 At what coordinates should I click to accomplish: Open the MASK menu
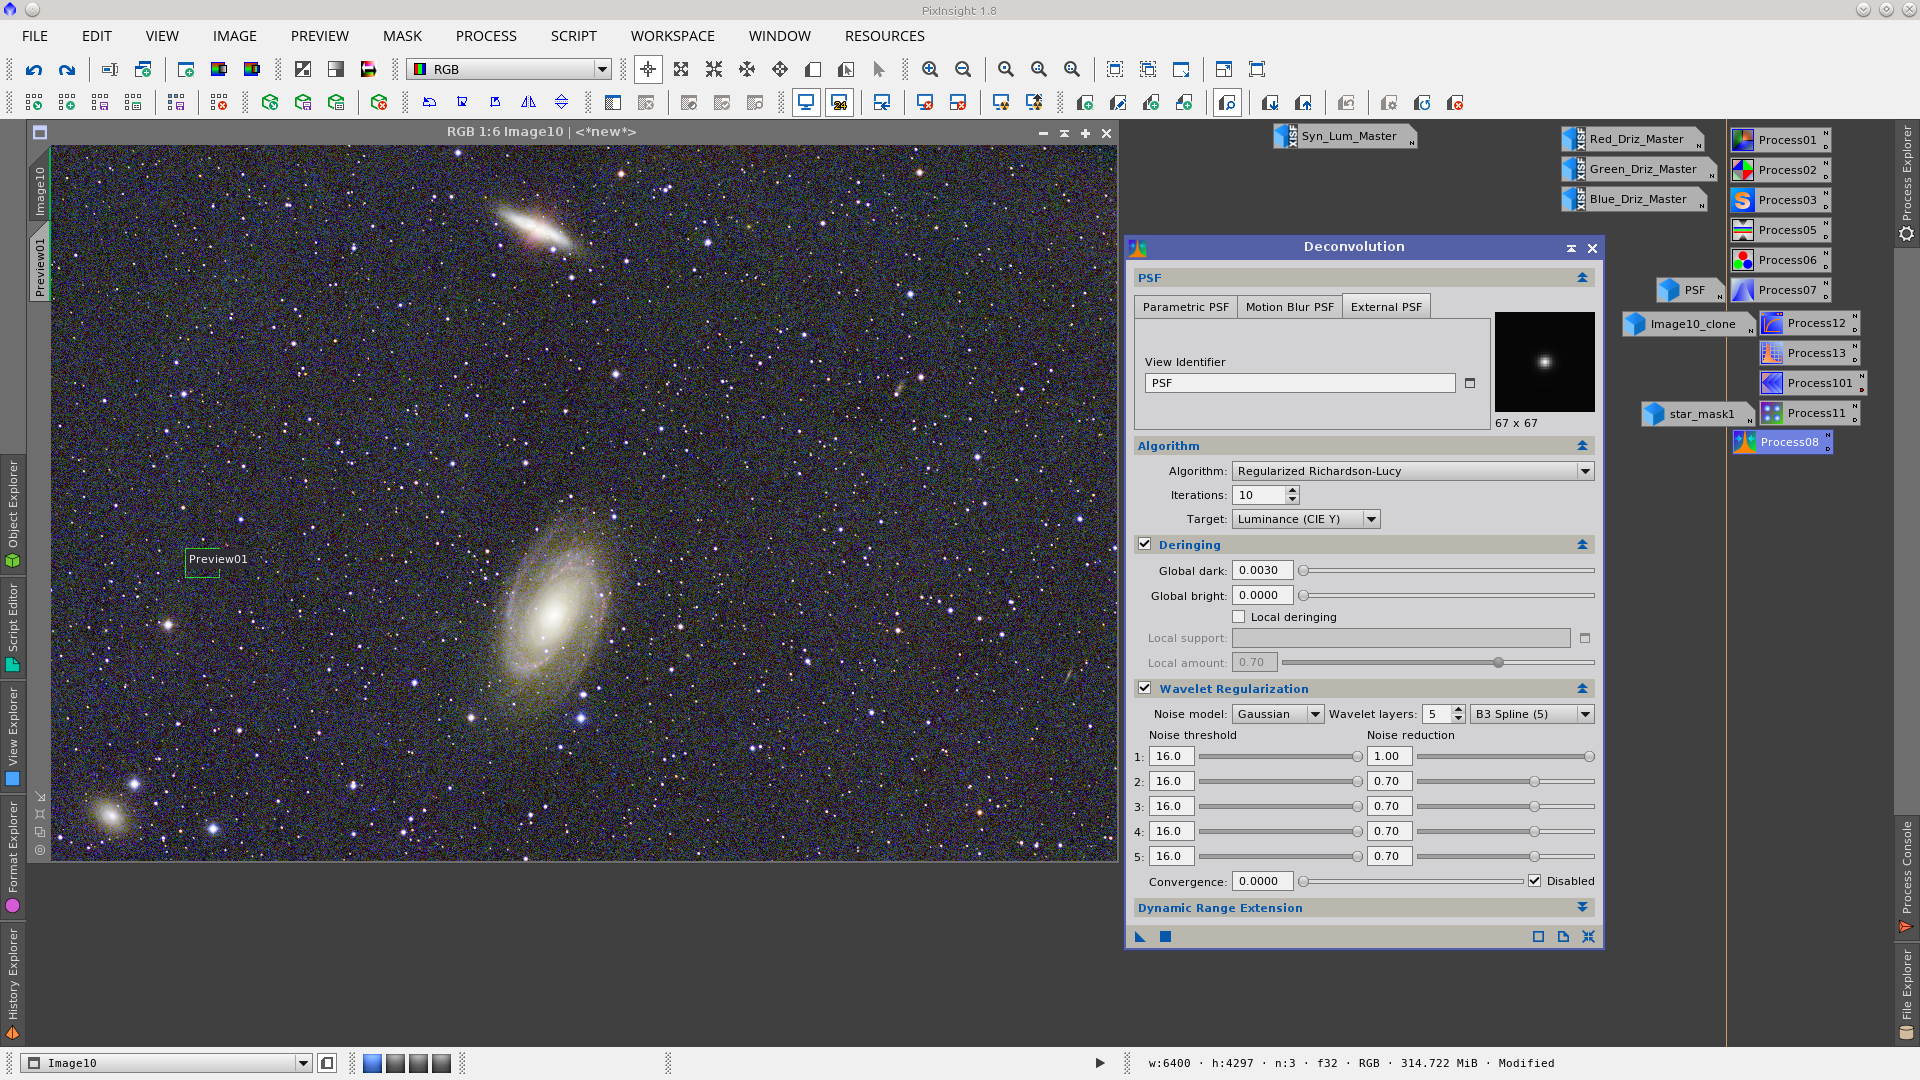click(x=402, y=36)
